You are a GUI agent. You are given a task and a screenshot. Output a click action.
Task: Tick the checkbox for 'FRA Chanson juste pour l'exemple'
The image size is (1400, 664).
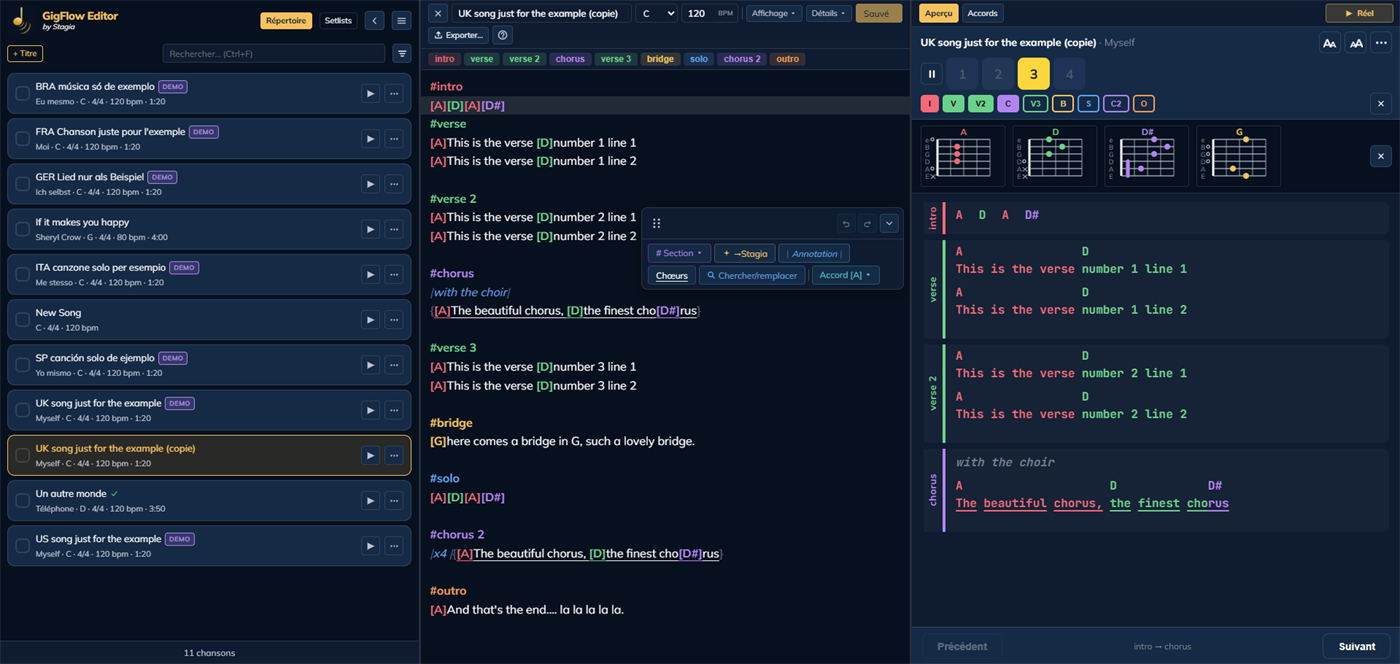click(22, 139)
